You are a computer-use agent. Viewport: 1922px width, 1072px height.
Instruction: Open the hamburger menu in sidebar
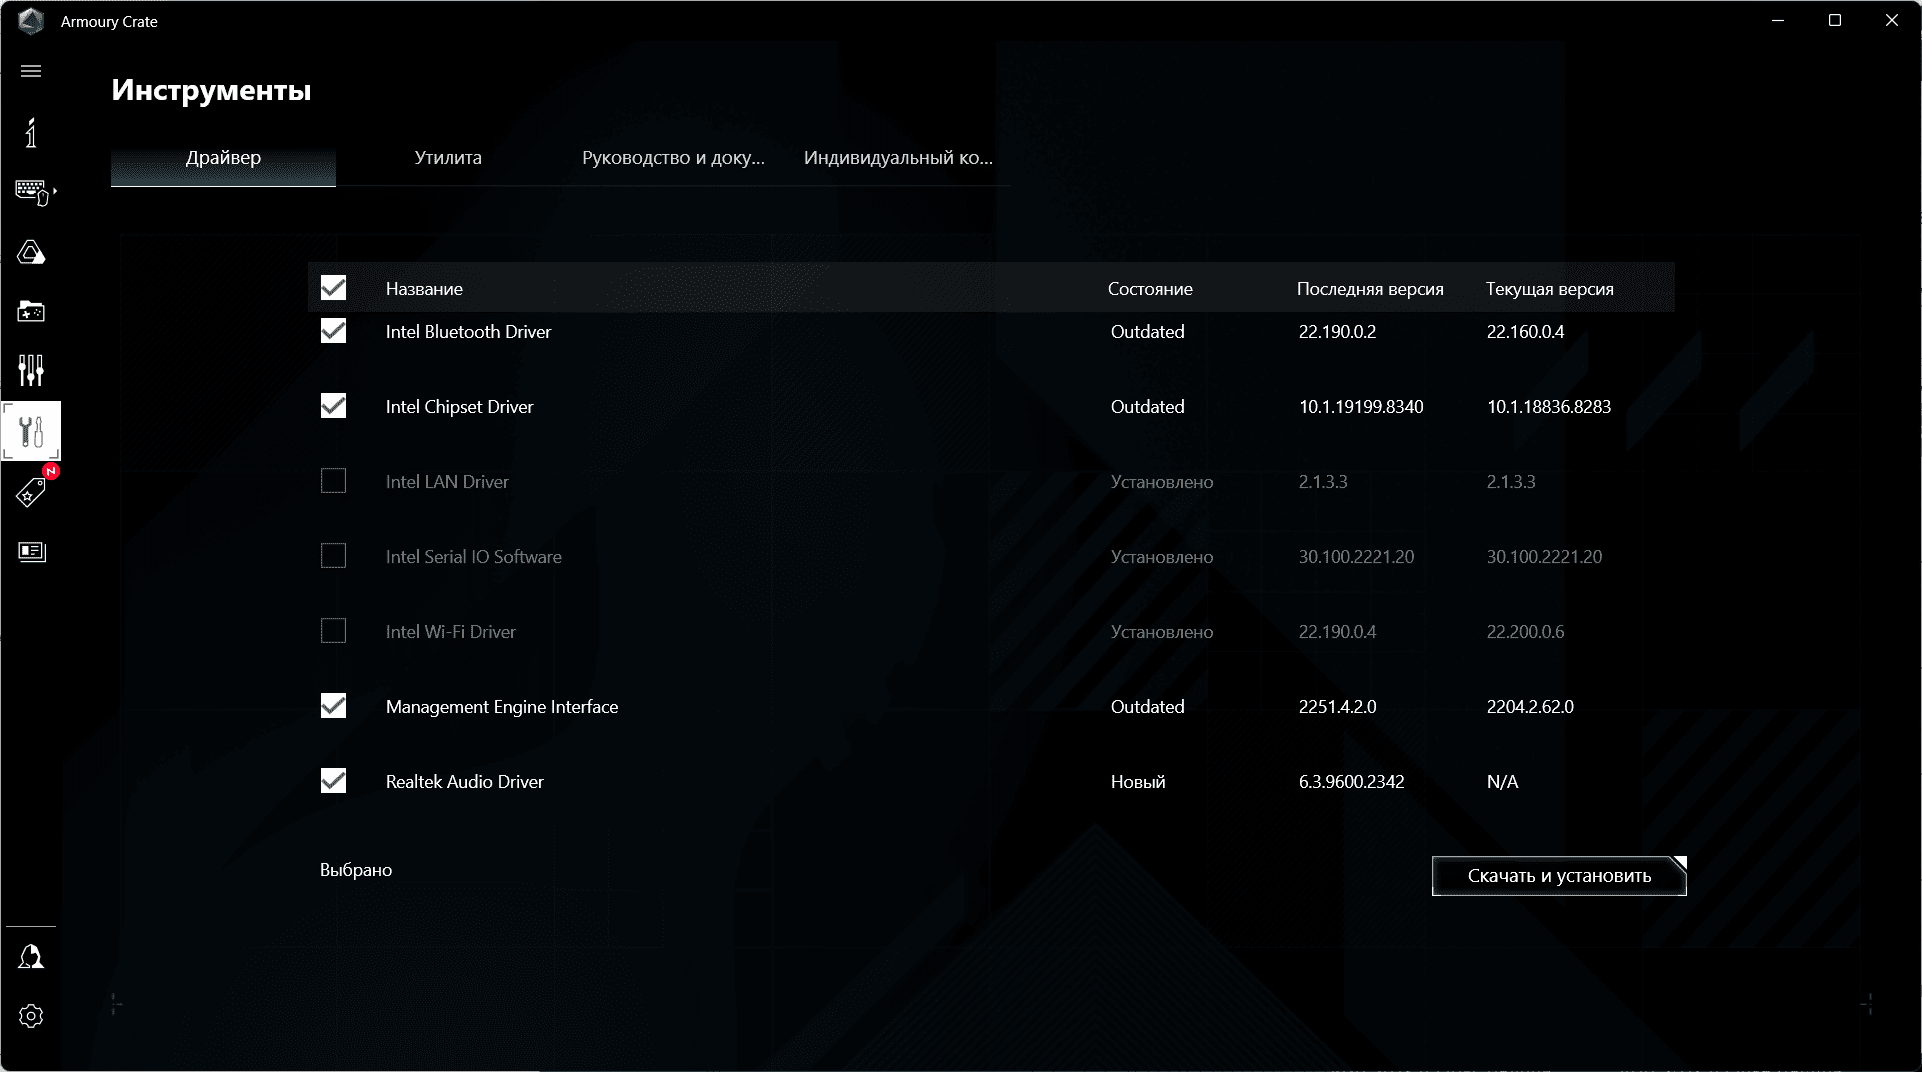pos(31,71)
